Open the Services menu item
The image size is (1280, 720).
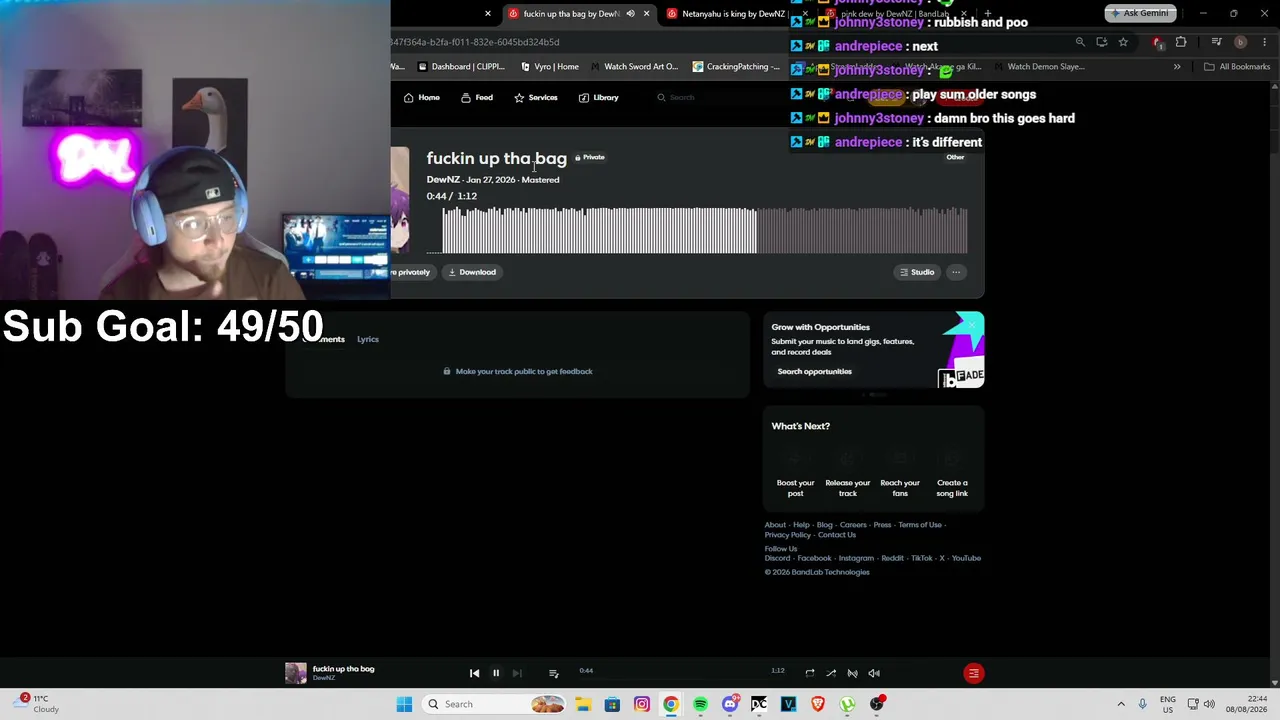click(x=536, y=97)
